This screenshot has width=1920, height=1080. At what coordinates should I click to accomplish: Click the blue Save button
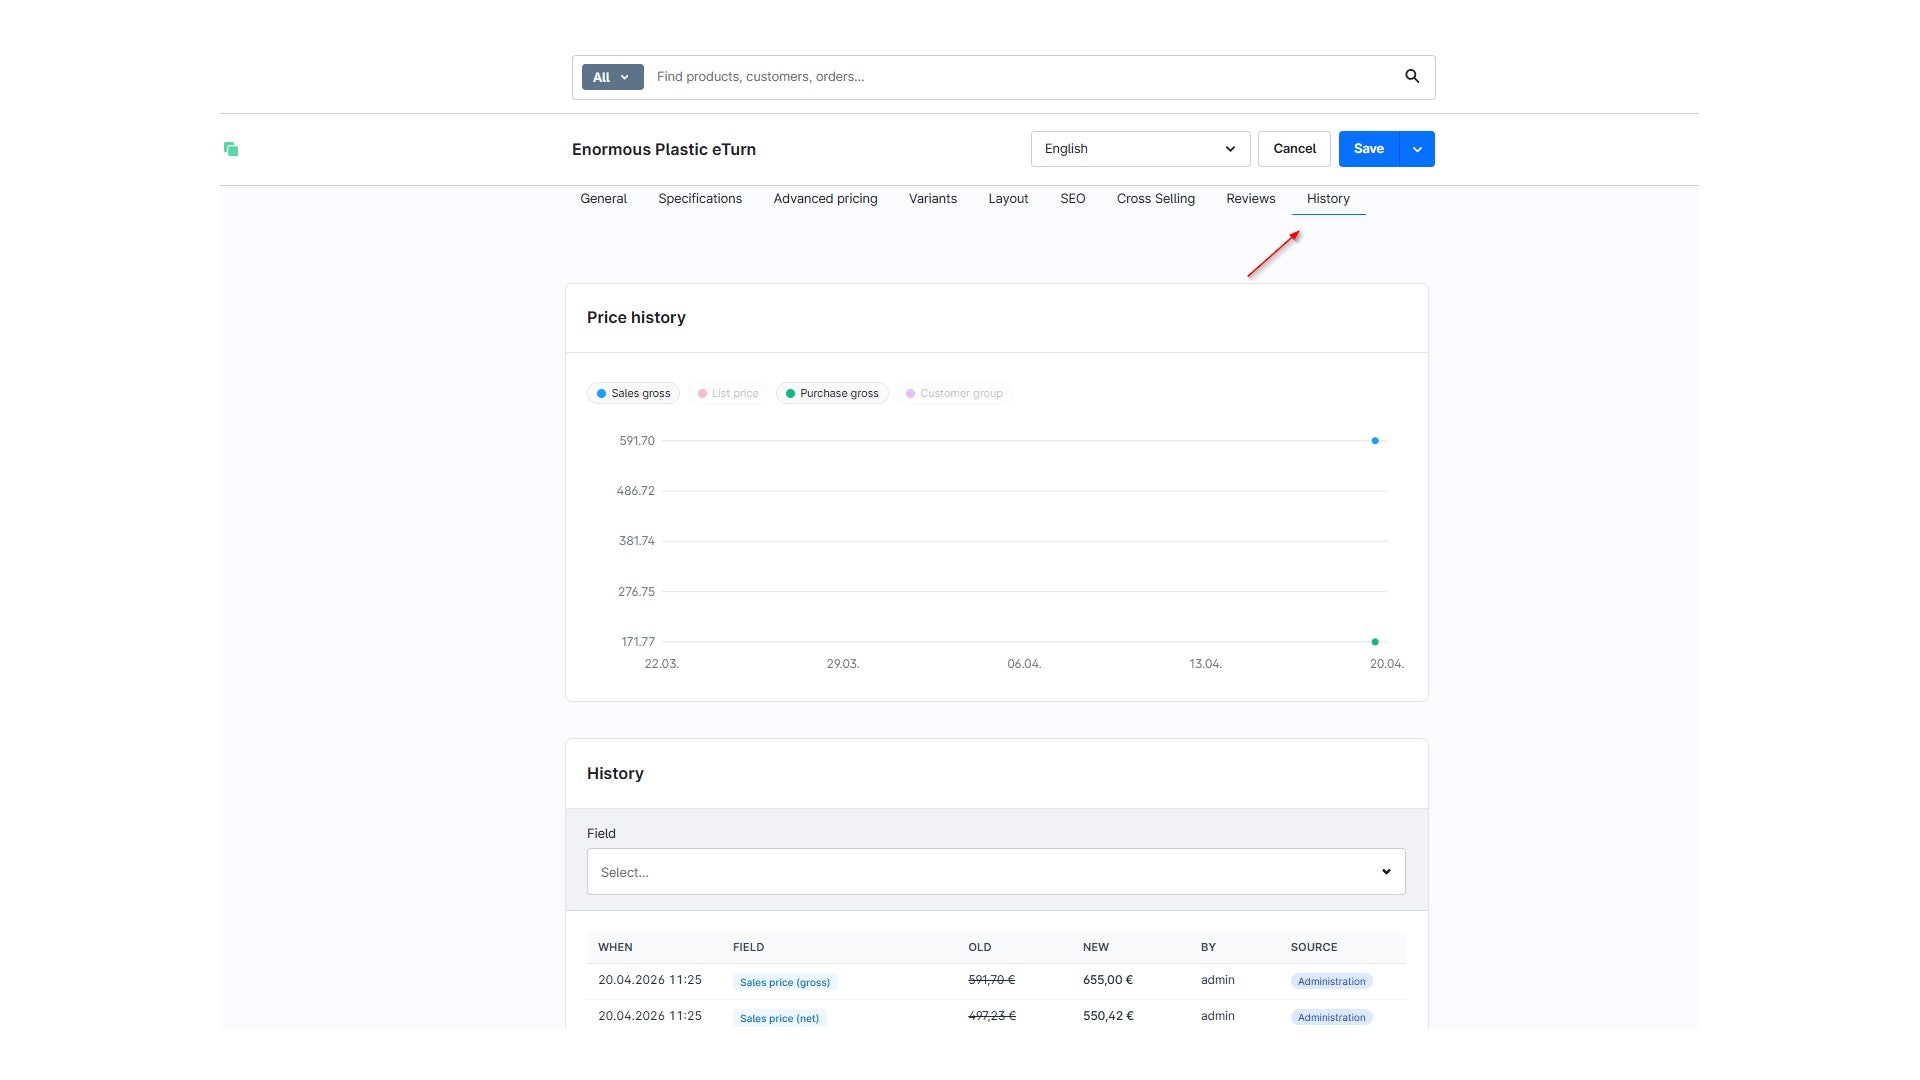tap(1369, 149)
